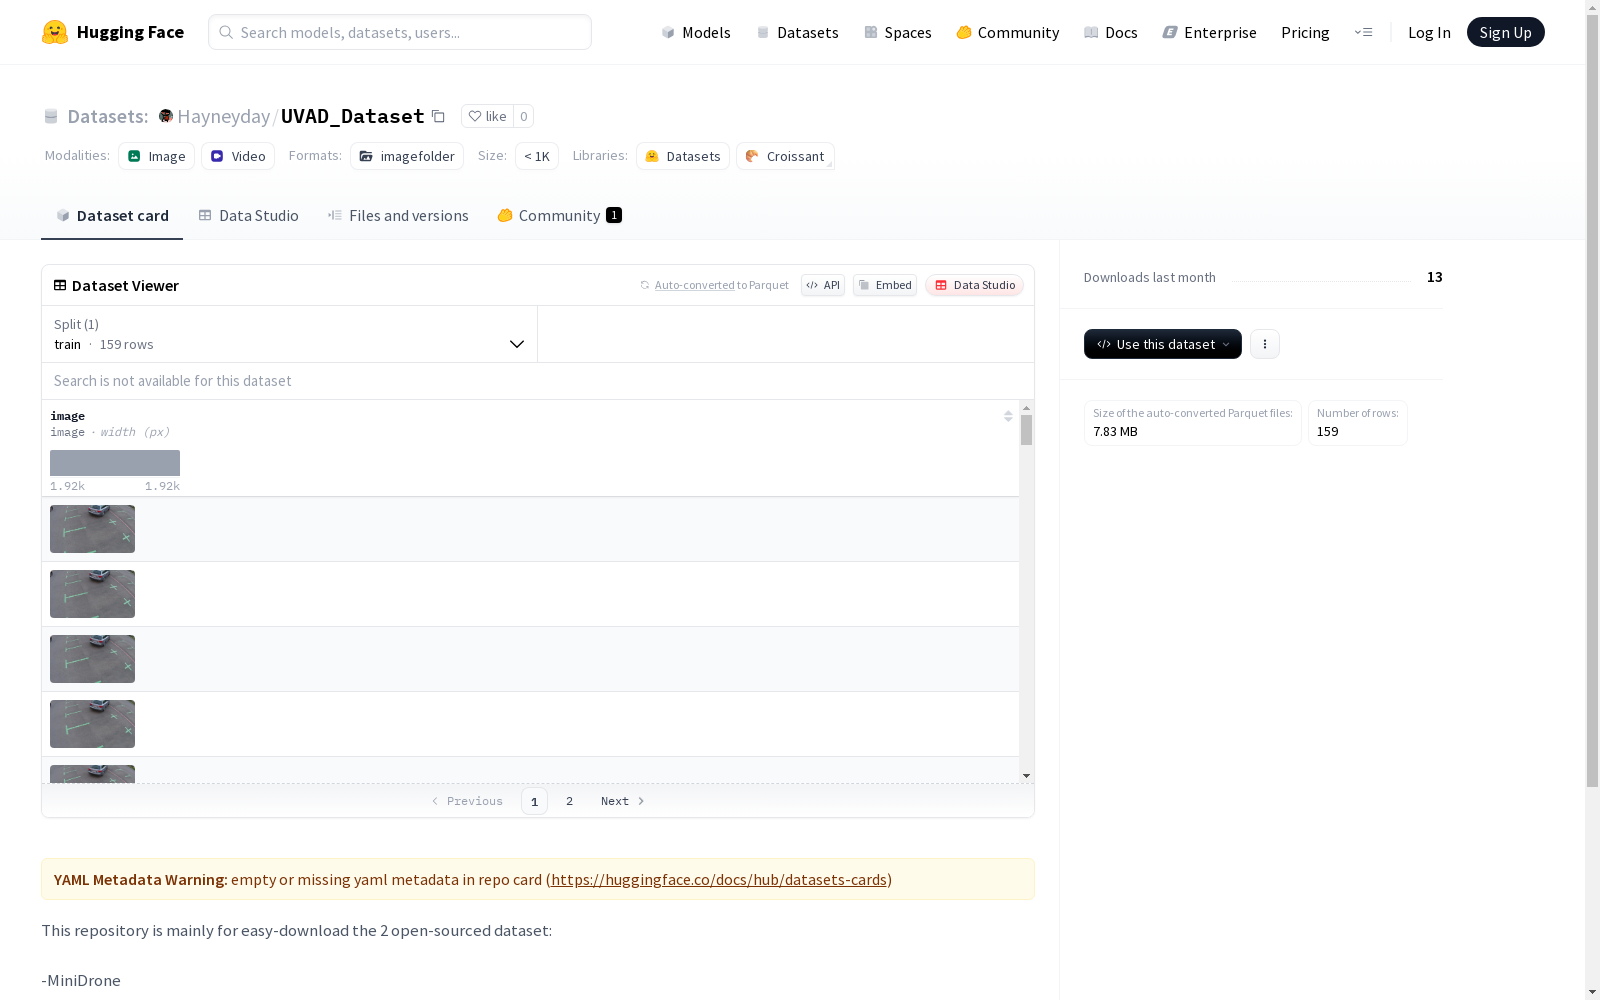The image size is (1600, 1000).
Task: Open the first car image thumbnail
Action: (92, 529)
